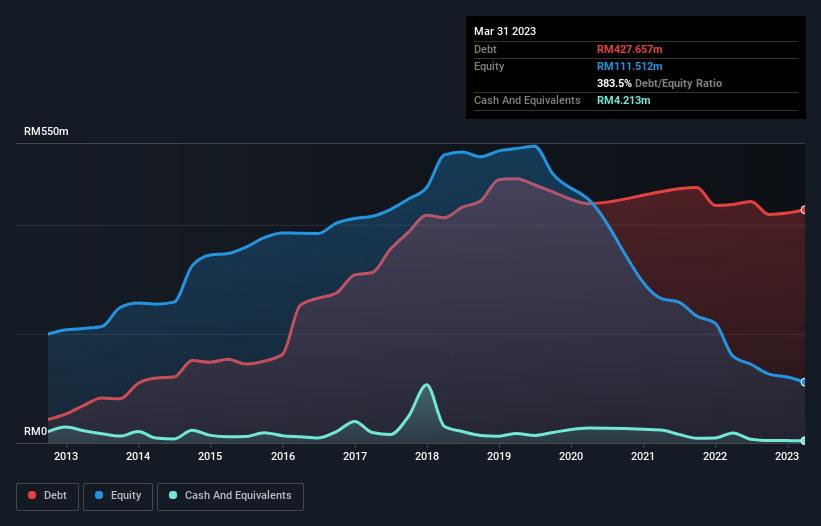
Task: Click the 383.5% Debt/Equity Ratio text
Action: point(659,83)
